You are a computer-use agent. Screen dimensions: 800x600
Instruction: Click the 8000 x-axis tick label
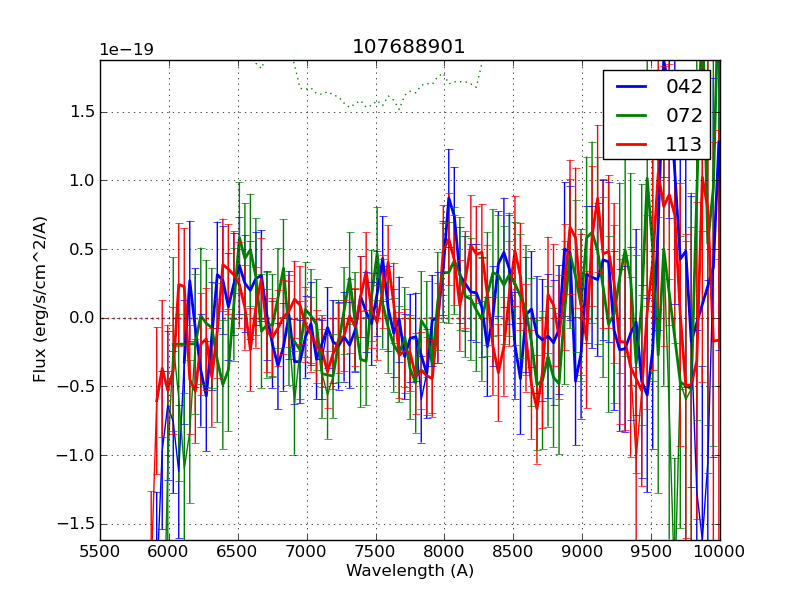tap(445, 551)
